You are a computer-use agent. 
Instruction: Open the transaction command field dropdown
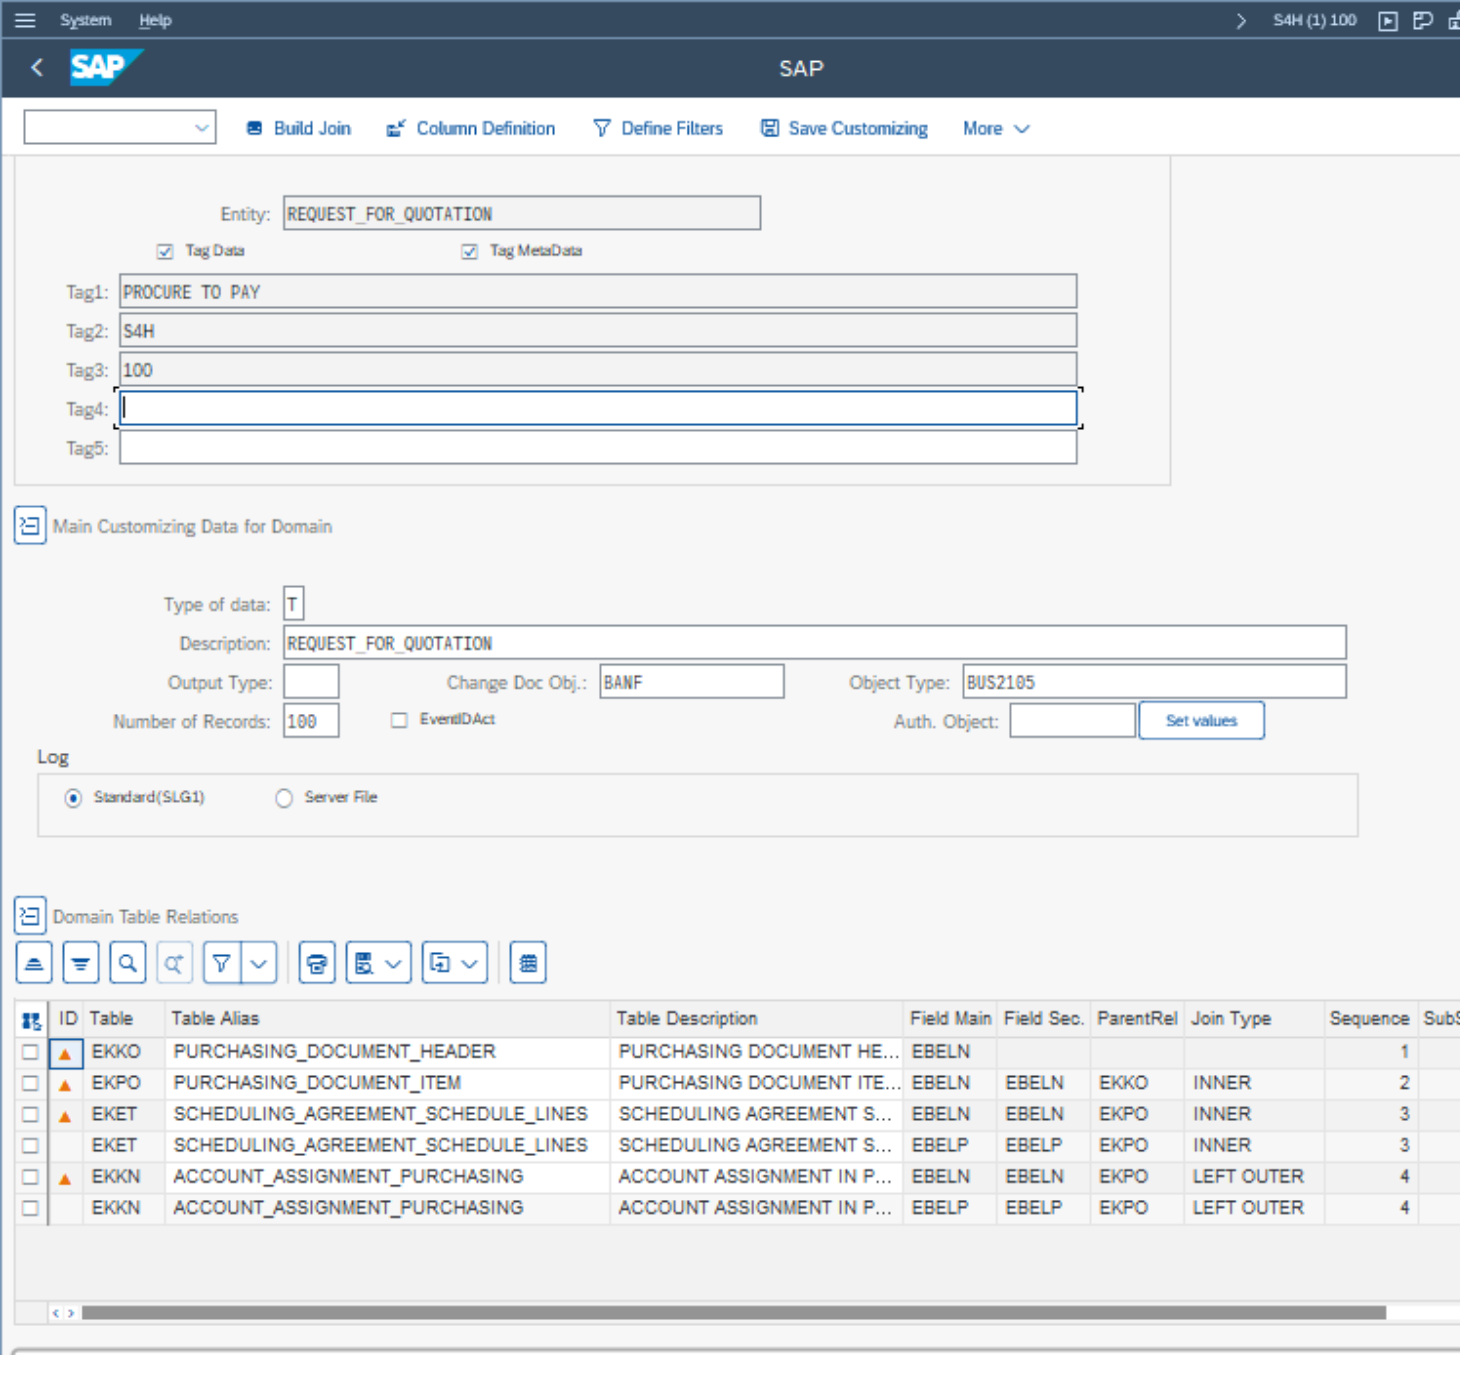202,128
